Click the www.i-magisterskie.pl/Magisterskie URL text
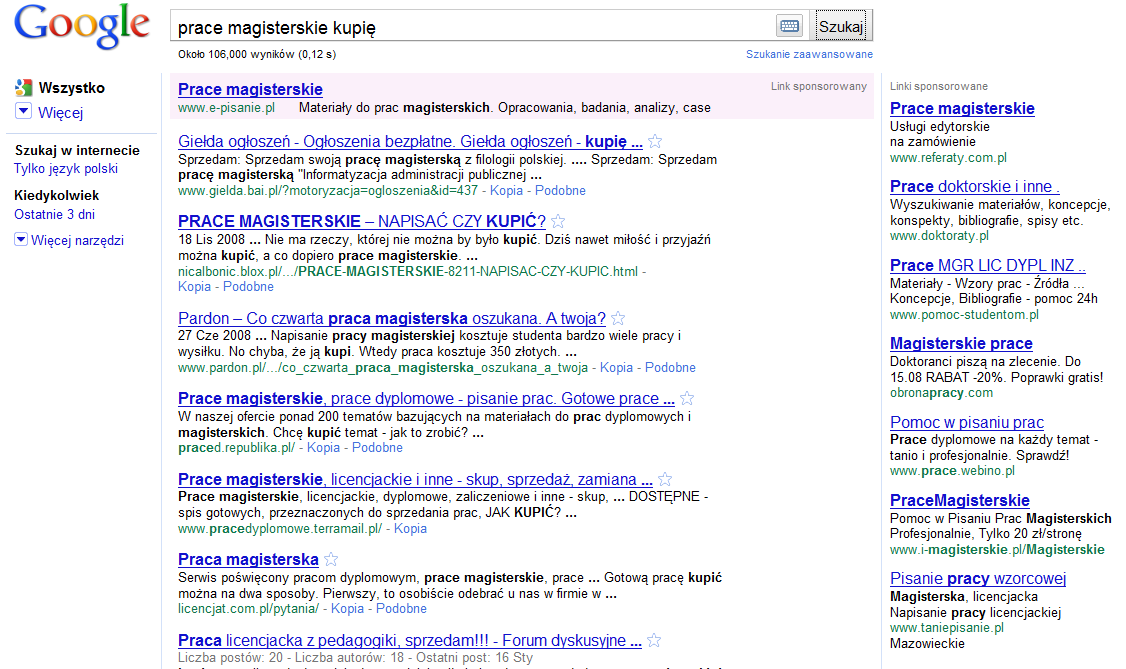 [997, 550]
